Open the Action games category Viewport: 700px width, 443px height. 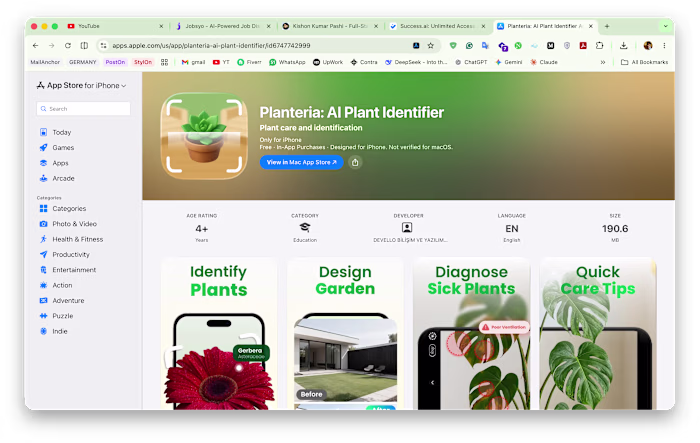[x=56, y=285]
